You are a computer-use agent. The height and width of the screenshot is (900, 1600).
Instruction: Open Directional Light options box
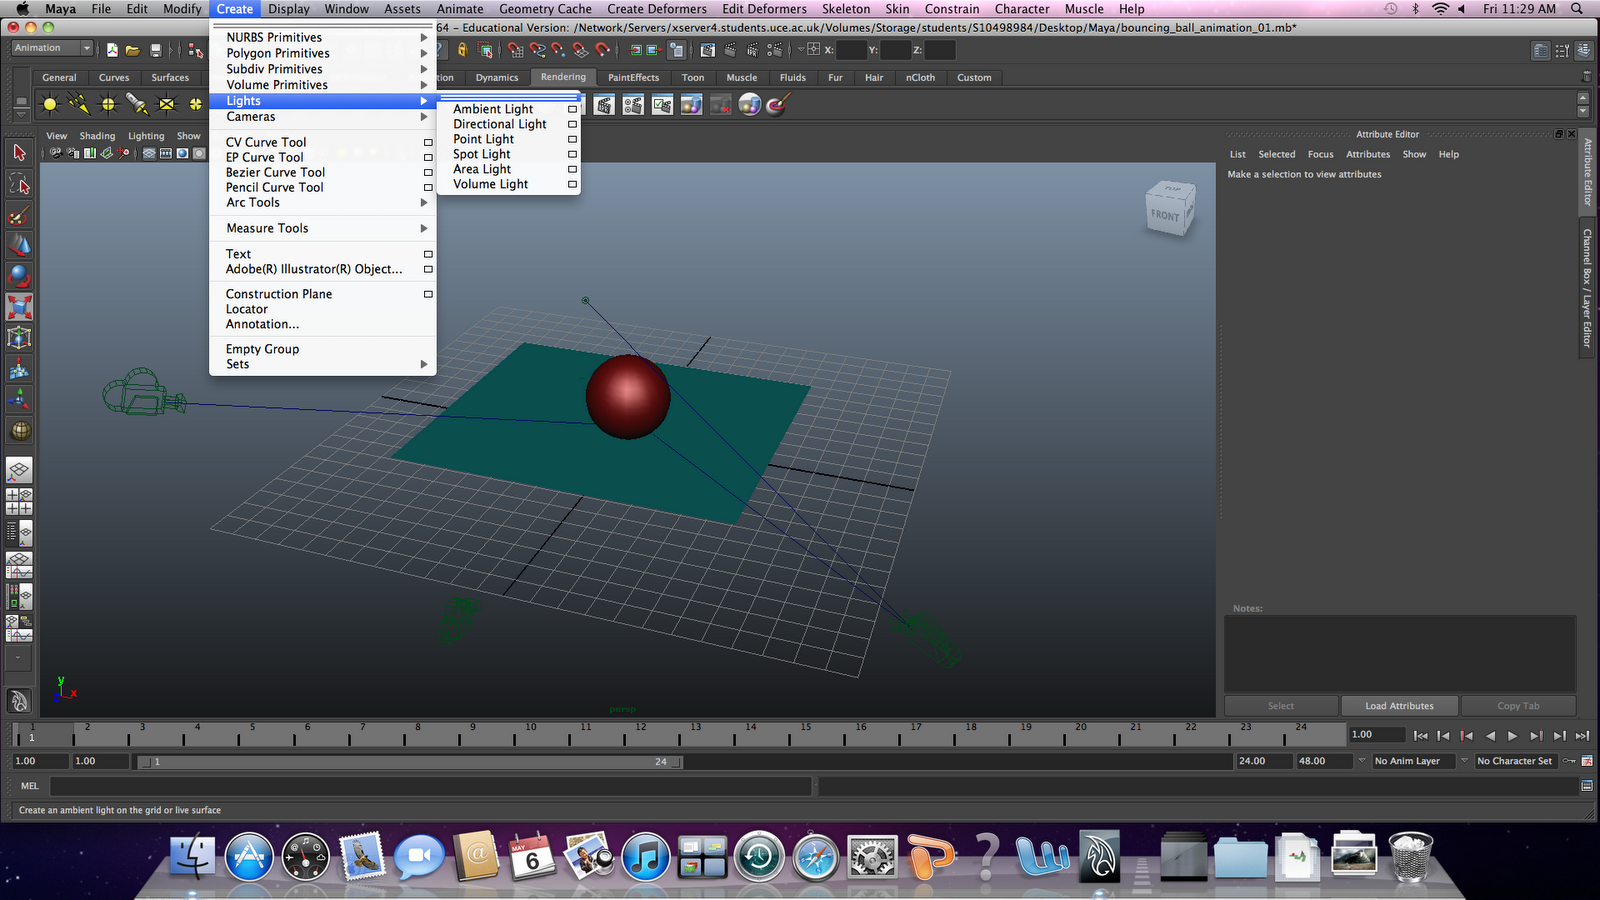572,124
